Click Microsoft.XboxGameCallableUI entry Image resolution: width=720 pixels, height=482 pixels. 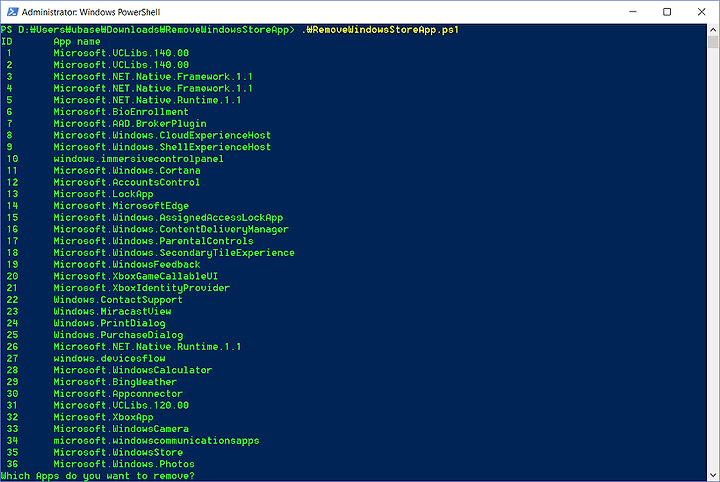click(x=135, y=276)
